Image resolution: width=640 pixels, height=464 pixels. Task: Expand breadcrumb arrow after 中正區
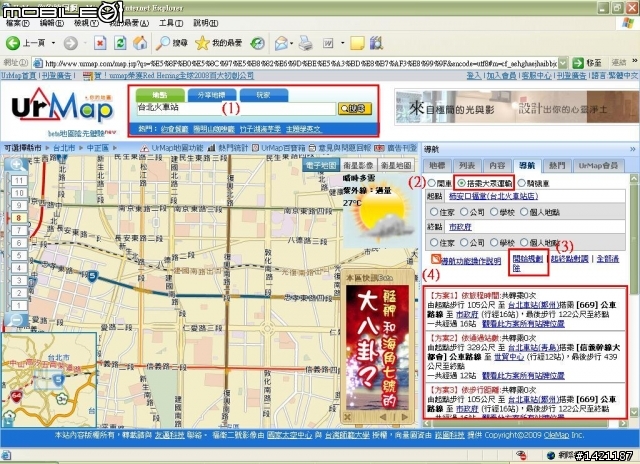coord(115,148)
